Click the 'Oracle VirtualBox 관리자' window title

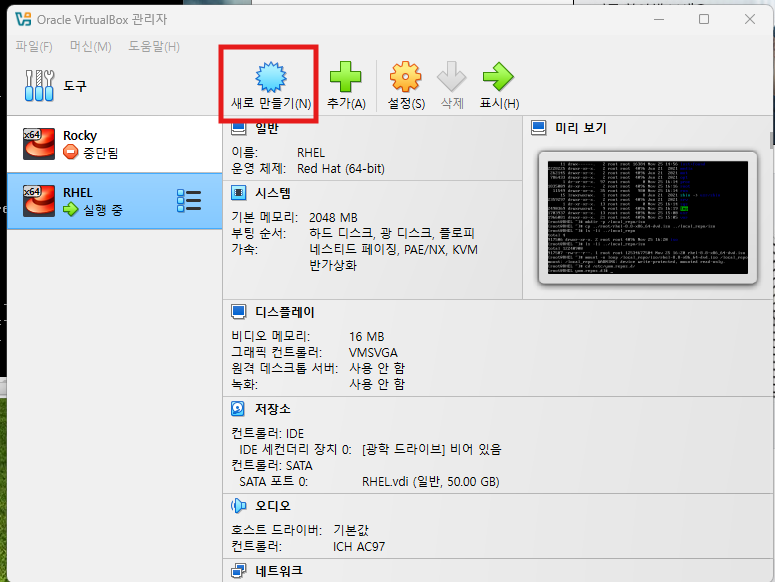coord(102,19)
